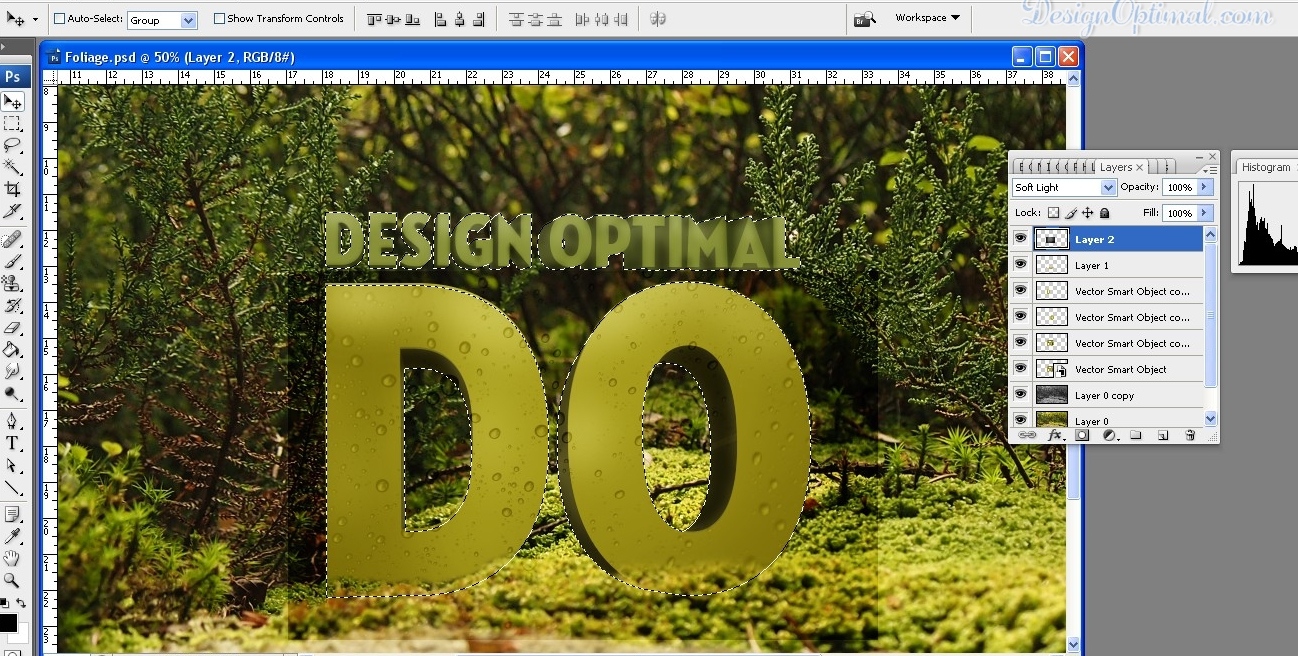The image size is (1298, 656).
Task: Open the fx layer style menu
Action: pos(1054,435)
